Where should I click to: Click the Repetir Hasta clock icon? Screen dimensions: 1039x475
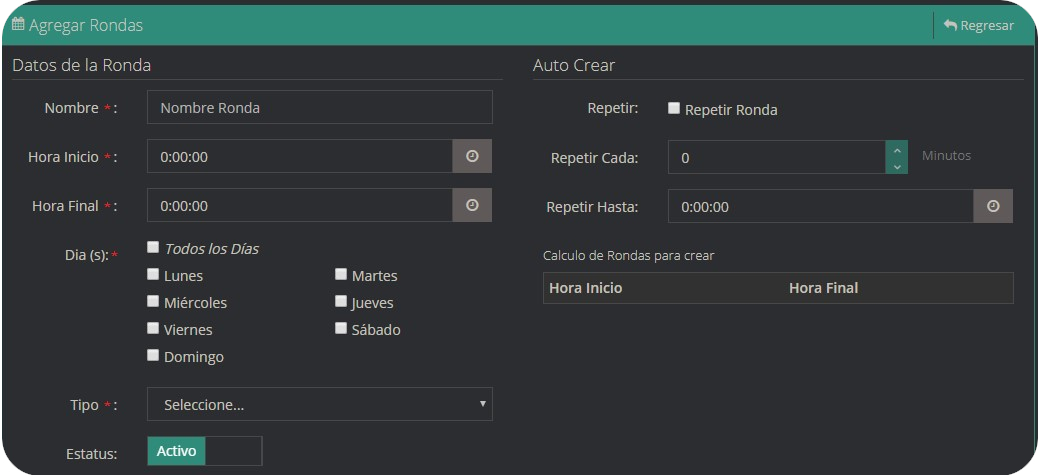tap(992, 207)
